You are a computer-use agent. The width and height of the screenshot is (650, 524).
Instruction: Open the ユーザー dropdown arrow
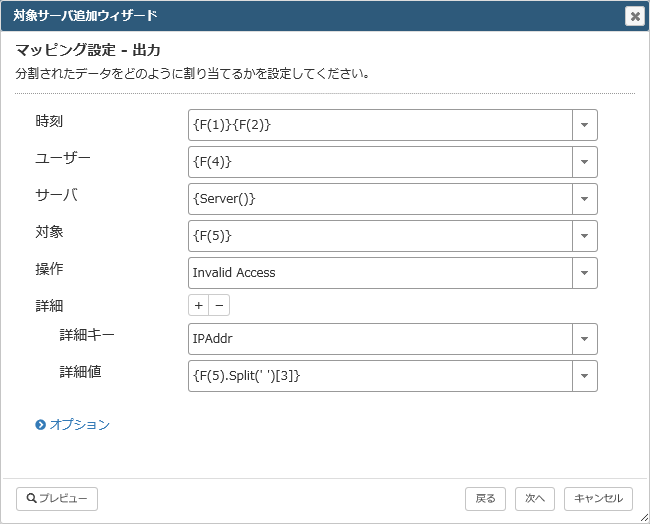pyautogui.click(x=585, y=162)
